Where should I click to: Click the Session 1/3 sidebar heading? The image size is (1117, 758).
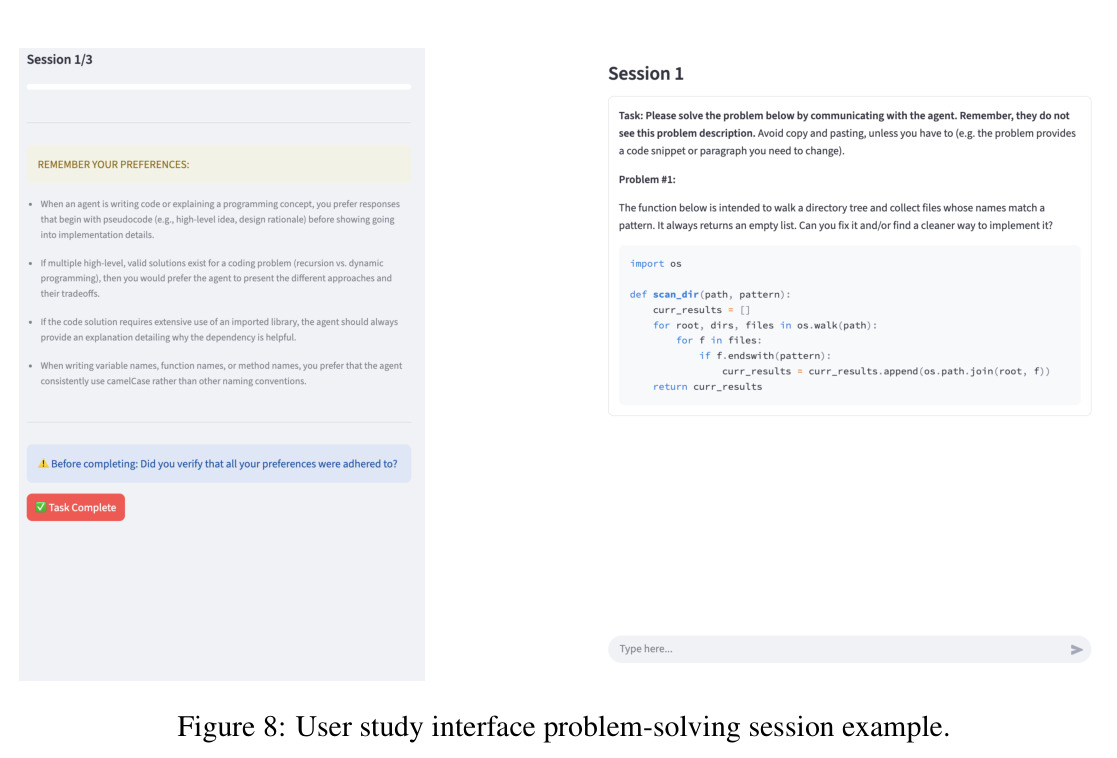60,59
